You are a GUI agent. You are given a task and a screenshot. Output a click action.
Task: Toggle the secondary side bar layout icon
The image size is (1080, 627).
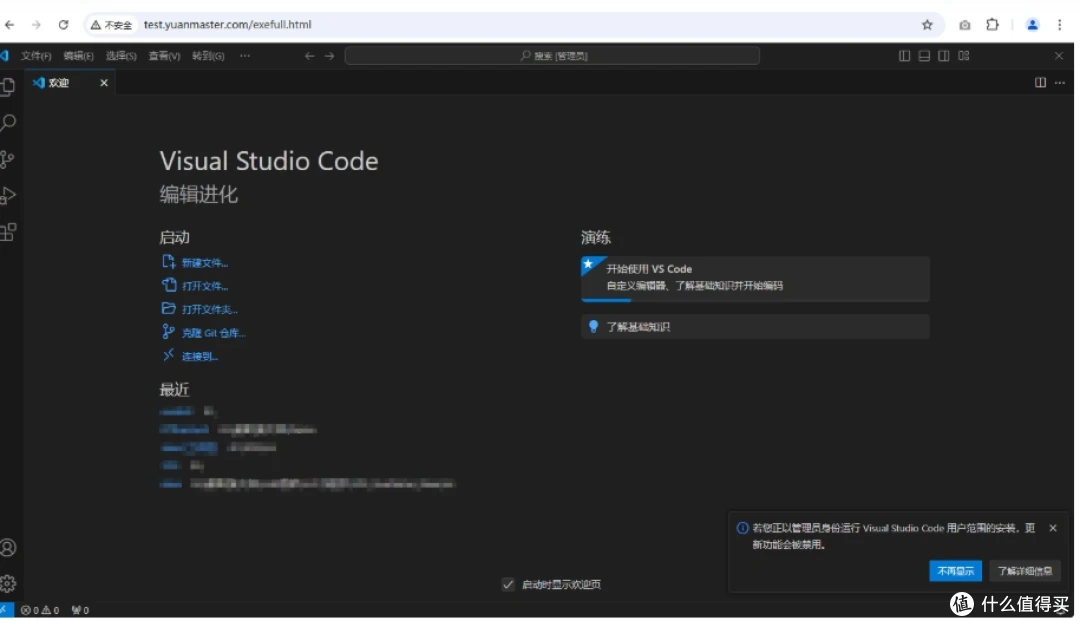(x=944, y=56)
